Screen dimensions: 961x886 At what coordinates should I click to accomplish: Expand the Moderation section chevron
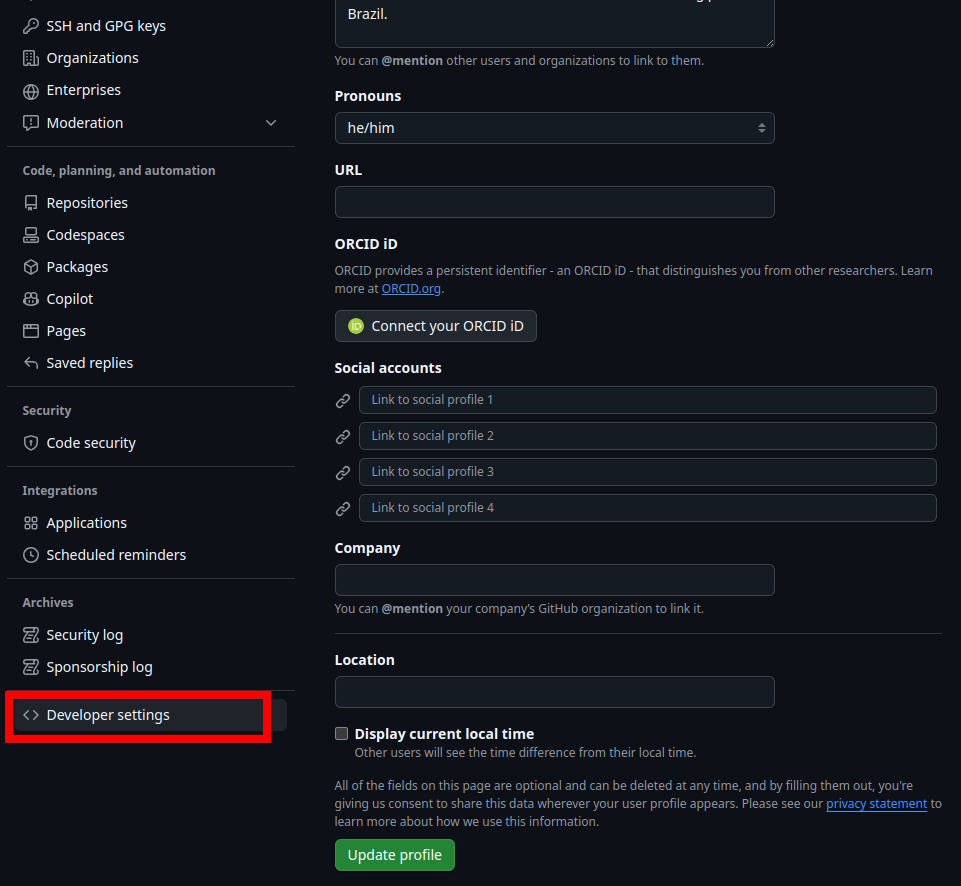[271, 123]
